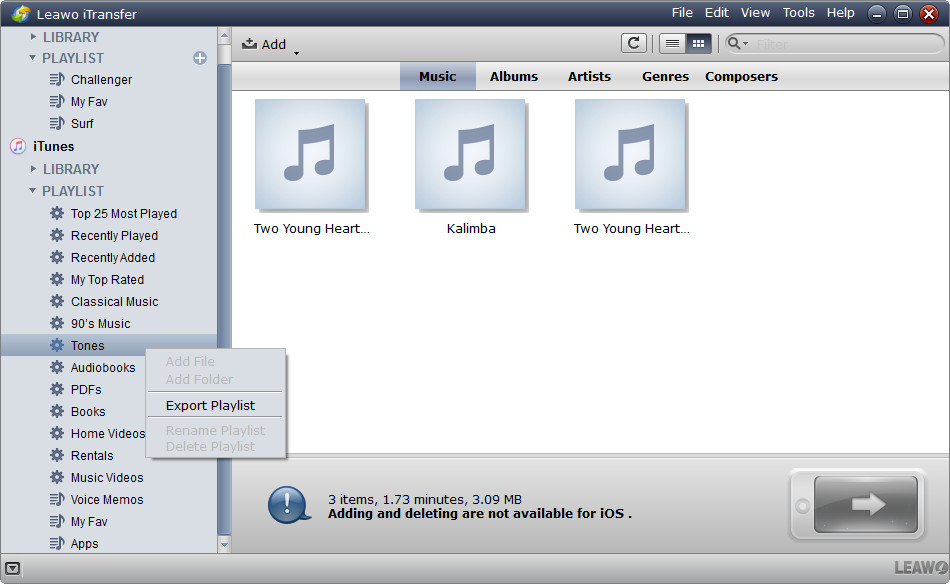Collapse the iTunes PLAYLIST section
The height and width of the screenshot is (584, 950).
[33, 191]
